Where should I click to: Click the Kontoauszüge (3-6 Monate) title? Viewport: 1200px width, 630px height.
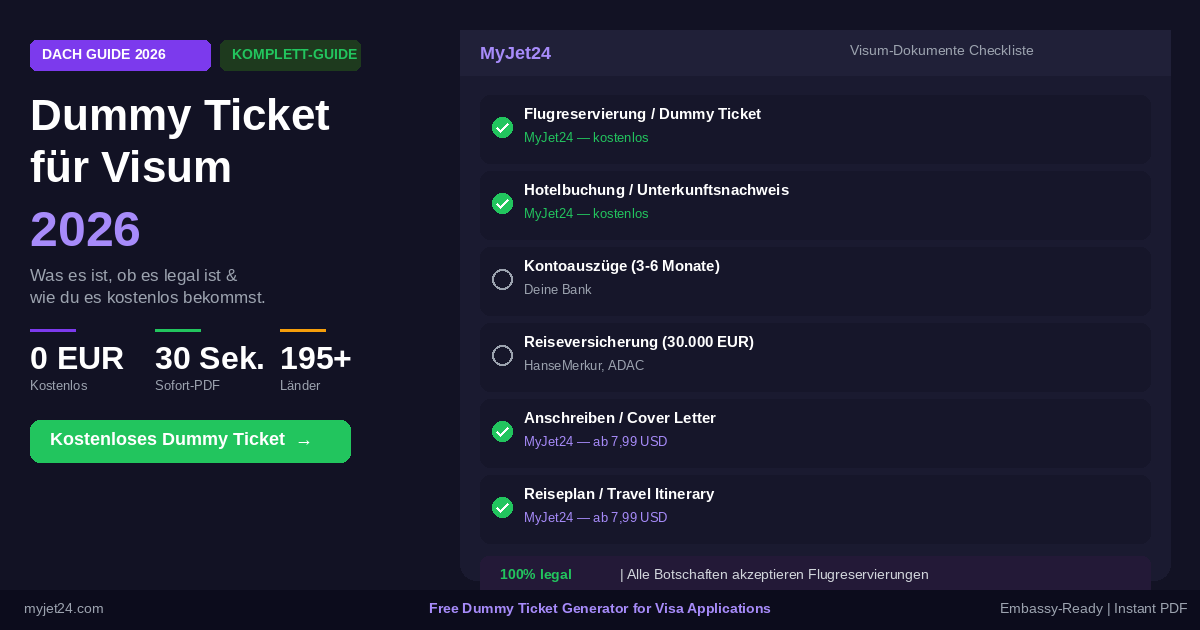pos(621,266)
